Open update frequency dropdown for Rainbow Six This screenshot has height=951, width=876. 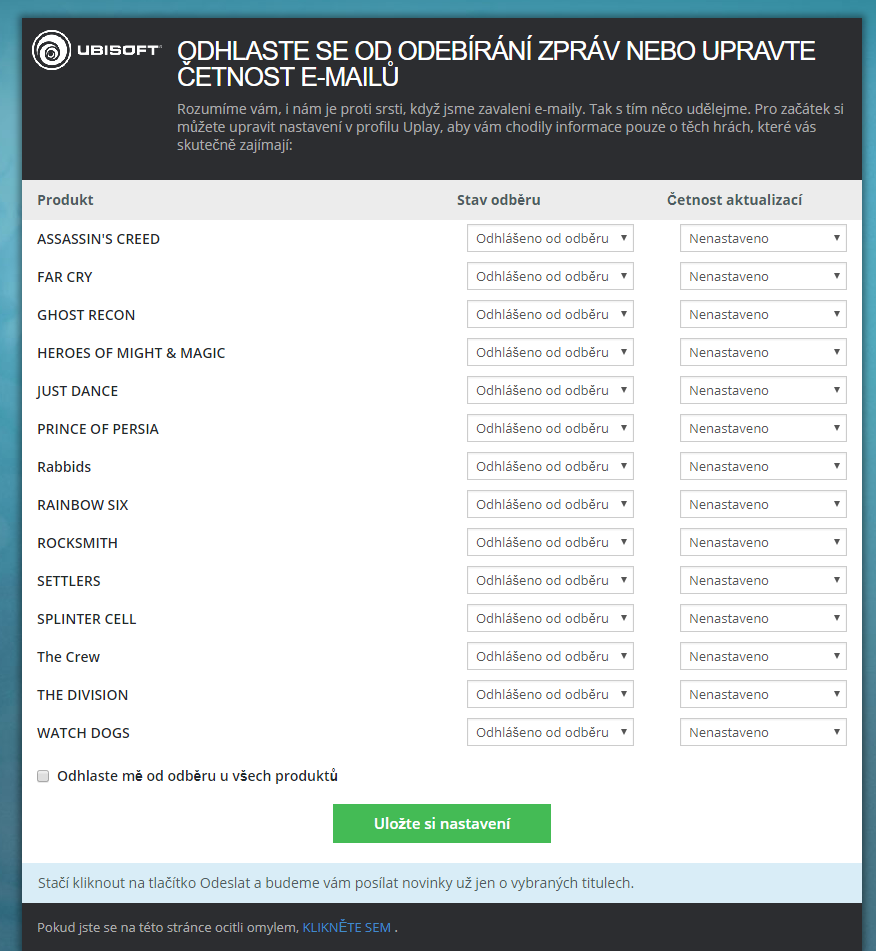click(763, 504)
